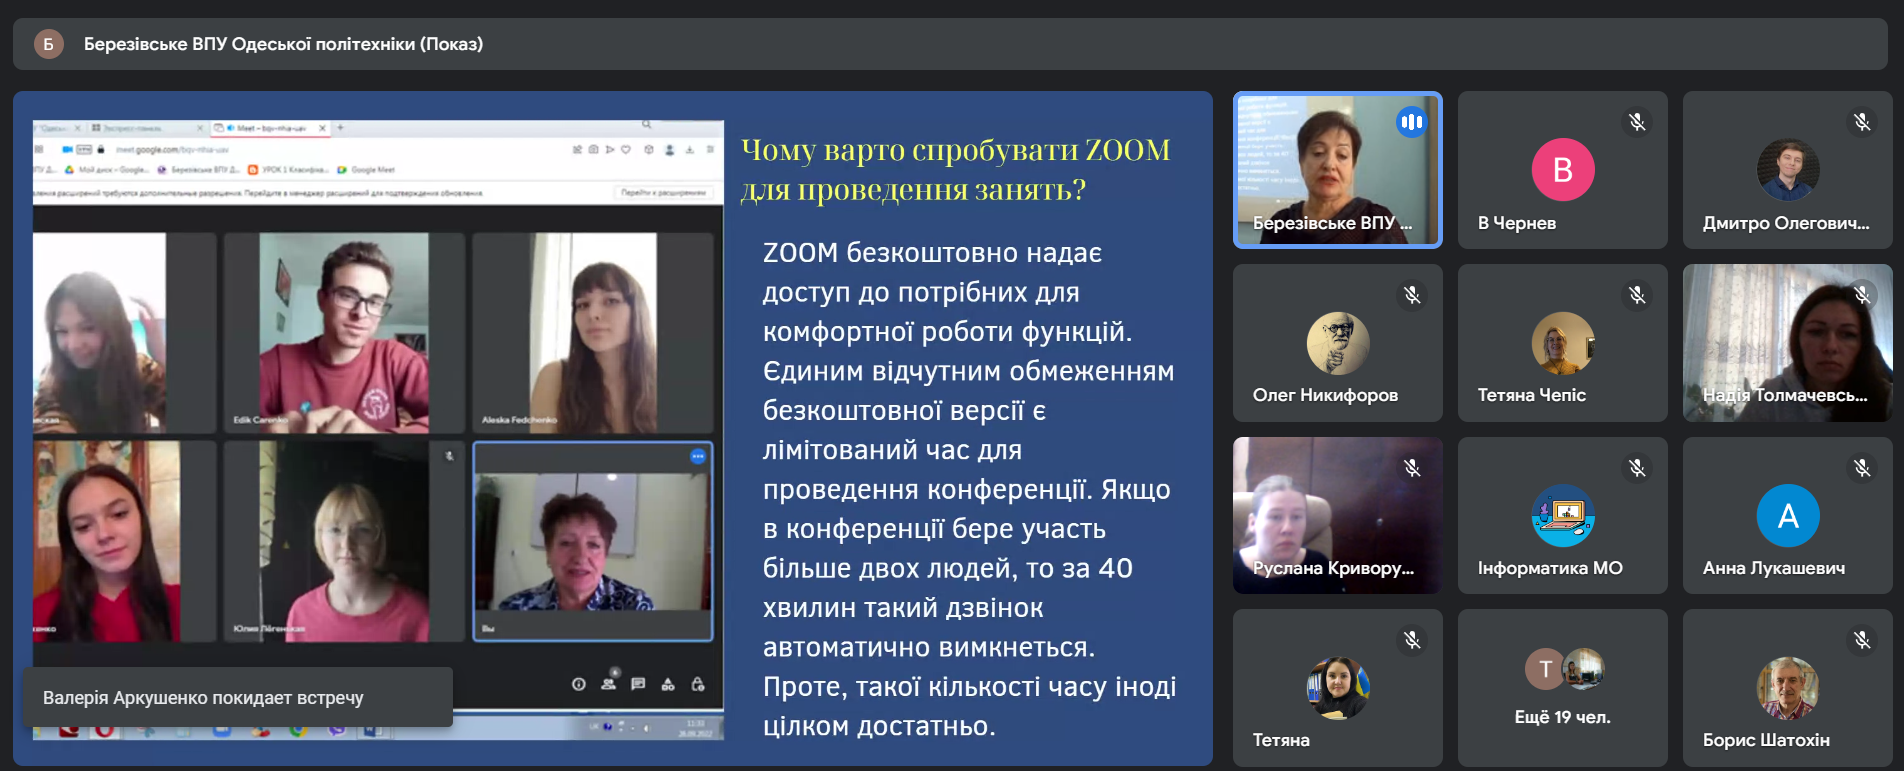Click muted mic icon on Дмитро Олегович tile

coord(1861,122)
